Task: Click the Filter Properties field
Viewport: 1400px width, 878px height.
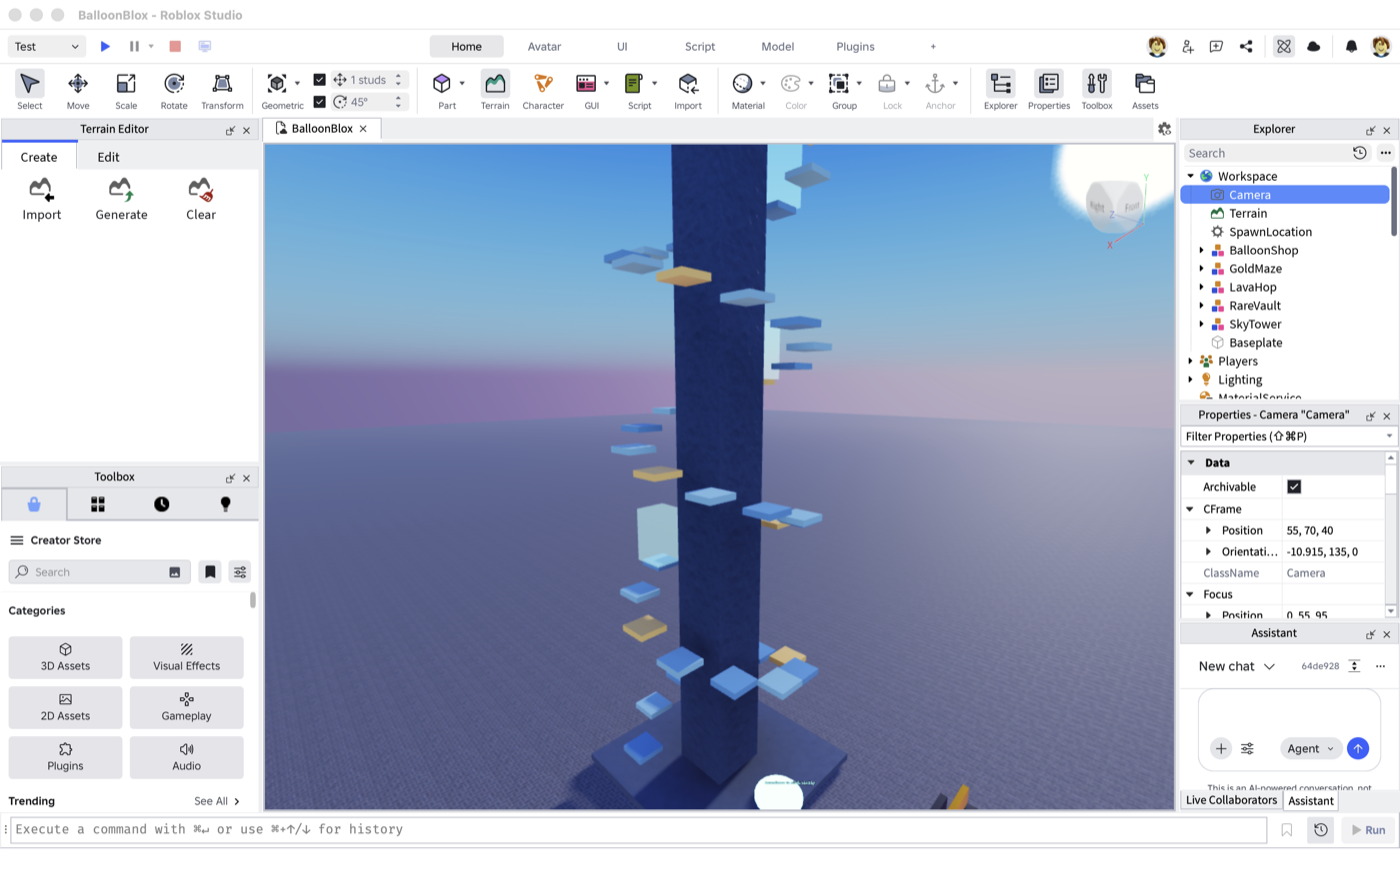Action: (1288, 436)
